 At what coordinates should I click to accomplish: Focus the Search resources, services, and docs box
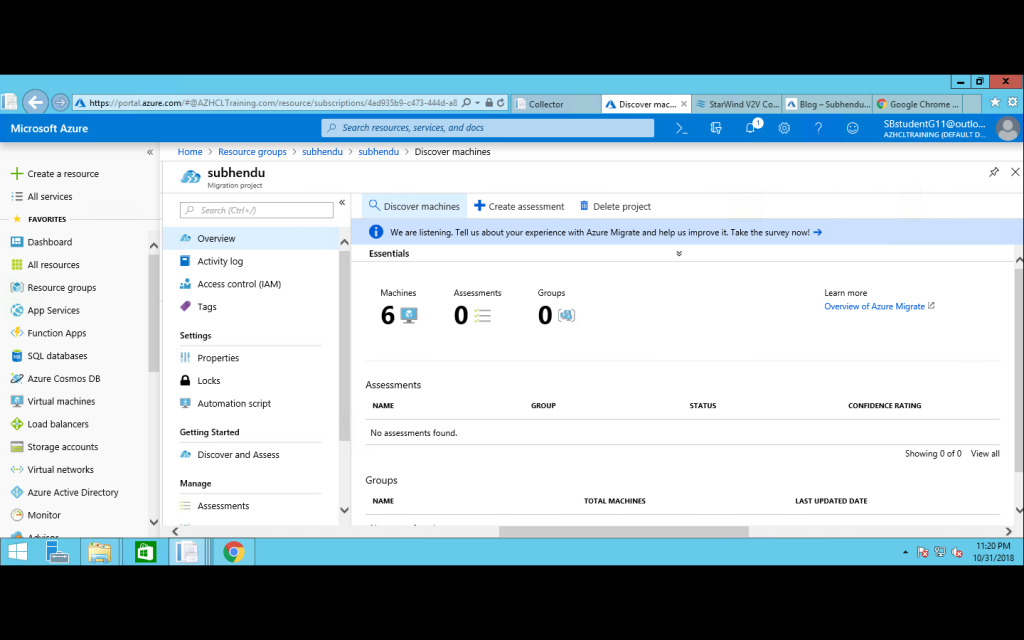487,128
